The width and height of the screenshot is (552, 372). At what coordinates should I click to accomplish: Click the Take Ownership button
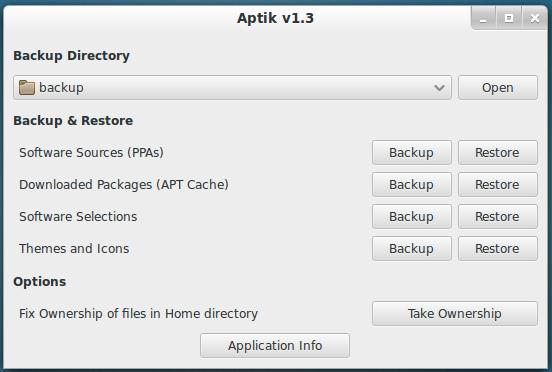[x=455, y=313]
